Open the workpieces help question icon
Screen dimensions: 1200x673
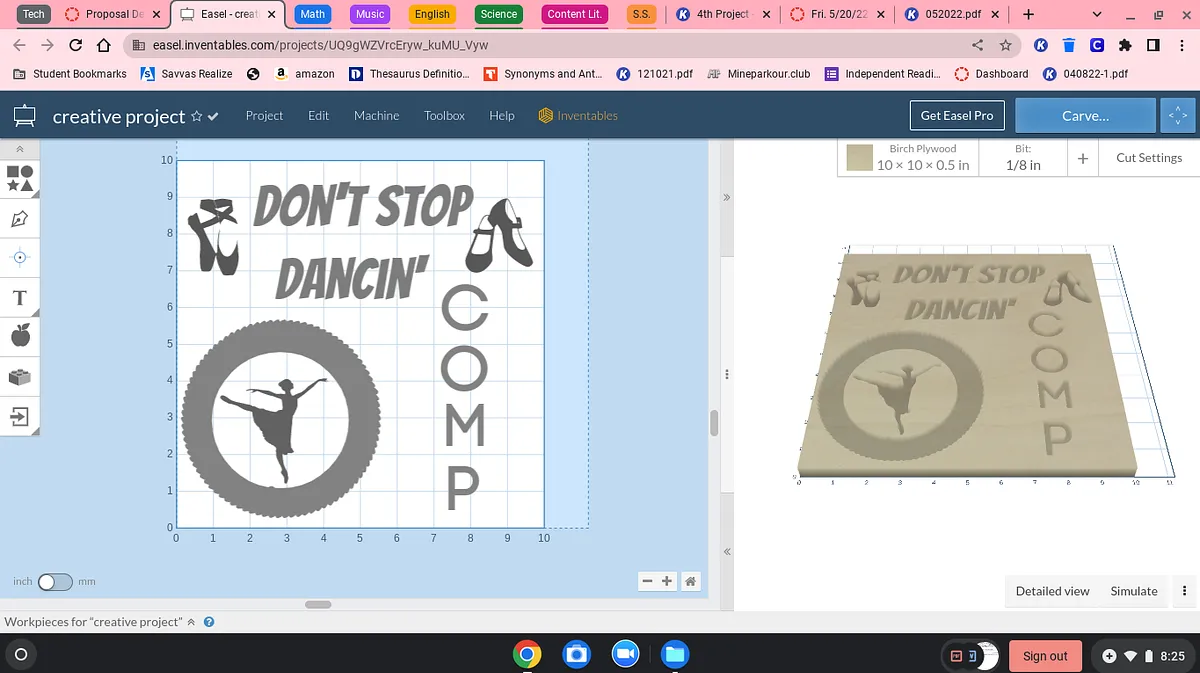coord(209,622)
